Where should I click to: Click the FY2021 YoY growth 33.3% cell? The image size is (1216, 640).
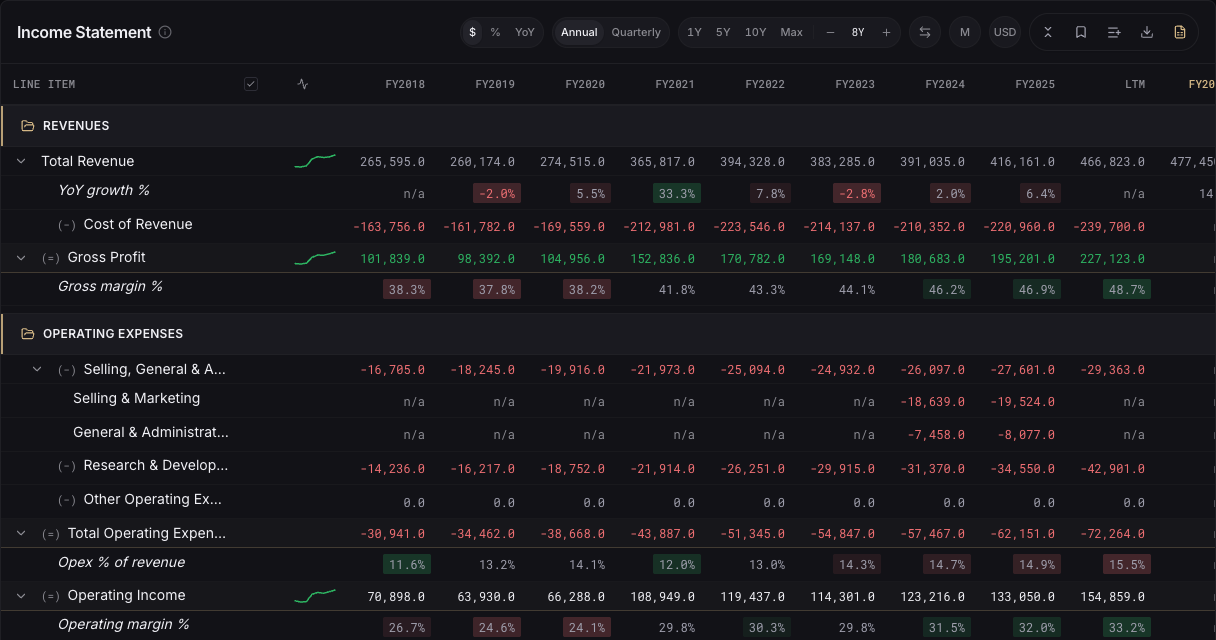click(677, 193)
